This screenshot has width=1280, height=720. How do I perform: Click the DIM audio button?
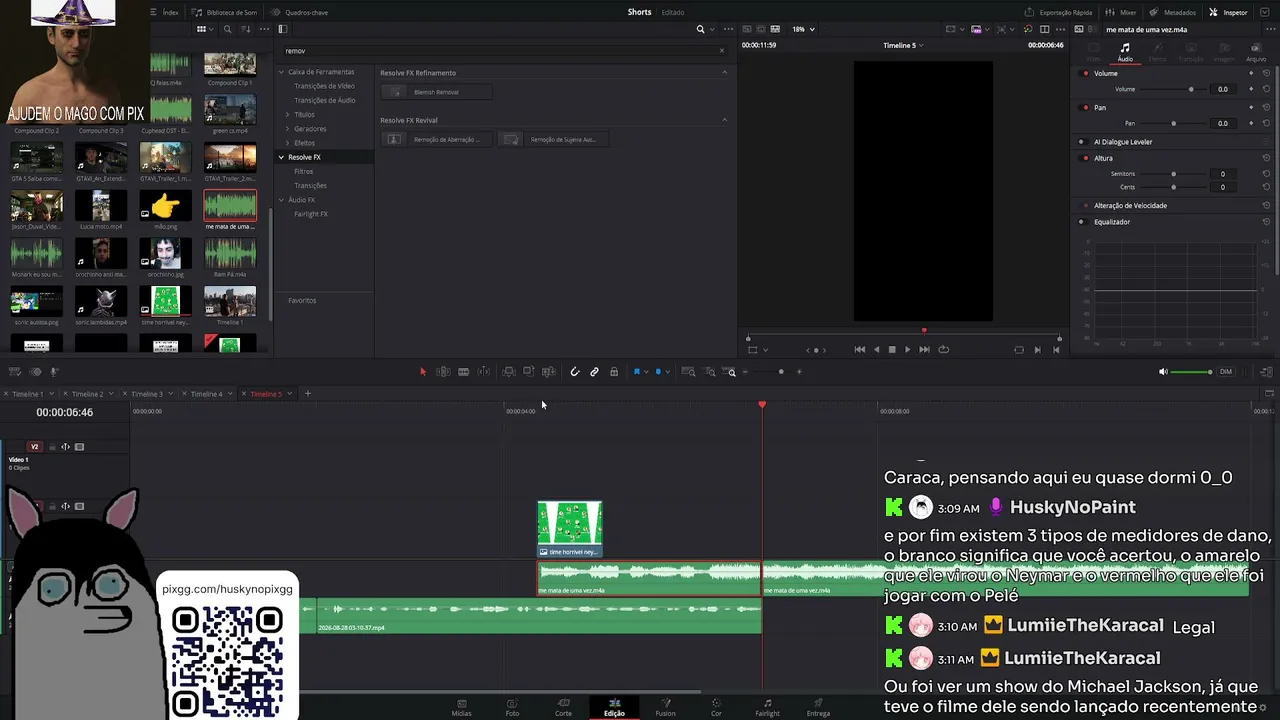tap(1226, 372)
